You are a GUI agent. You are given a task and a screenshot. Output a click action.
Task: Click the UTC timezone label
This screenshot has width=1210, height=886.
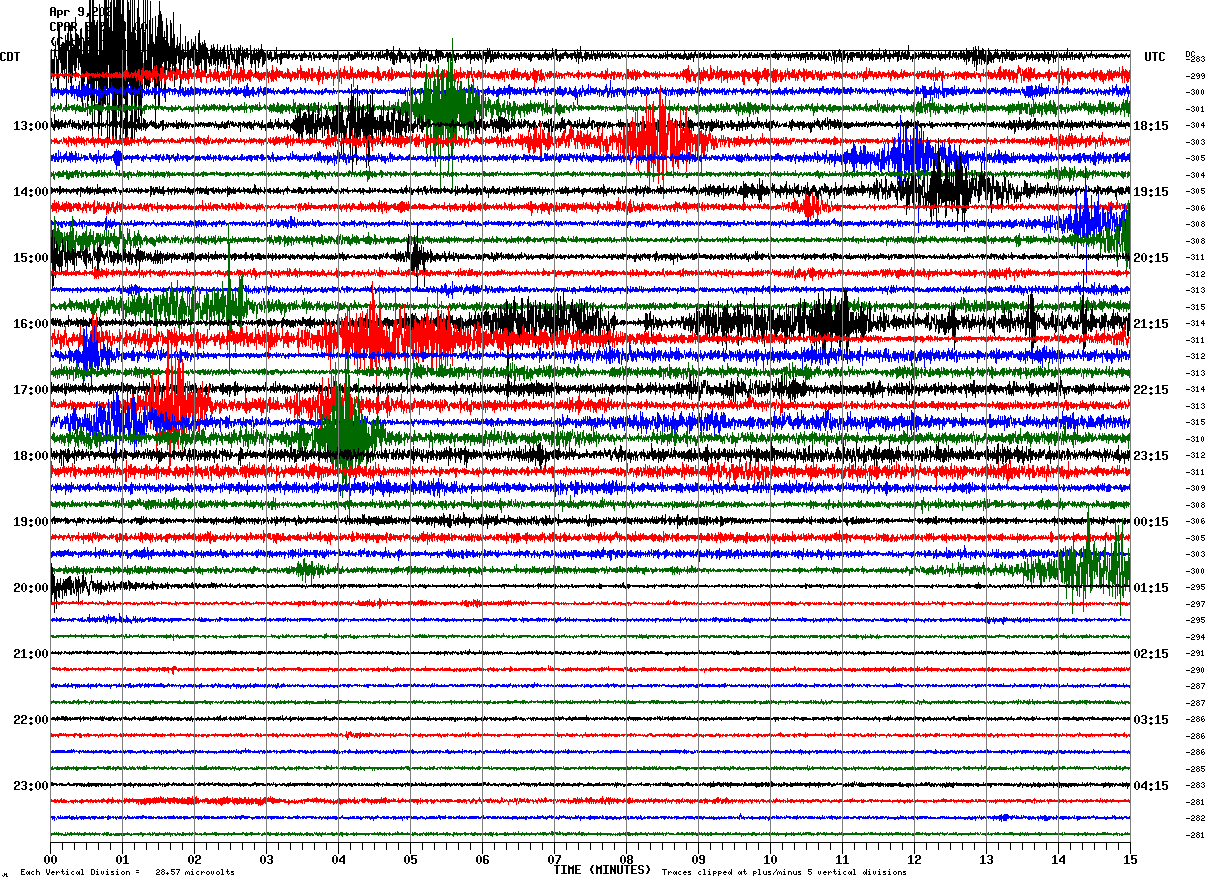tap(1155, 57)
